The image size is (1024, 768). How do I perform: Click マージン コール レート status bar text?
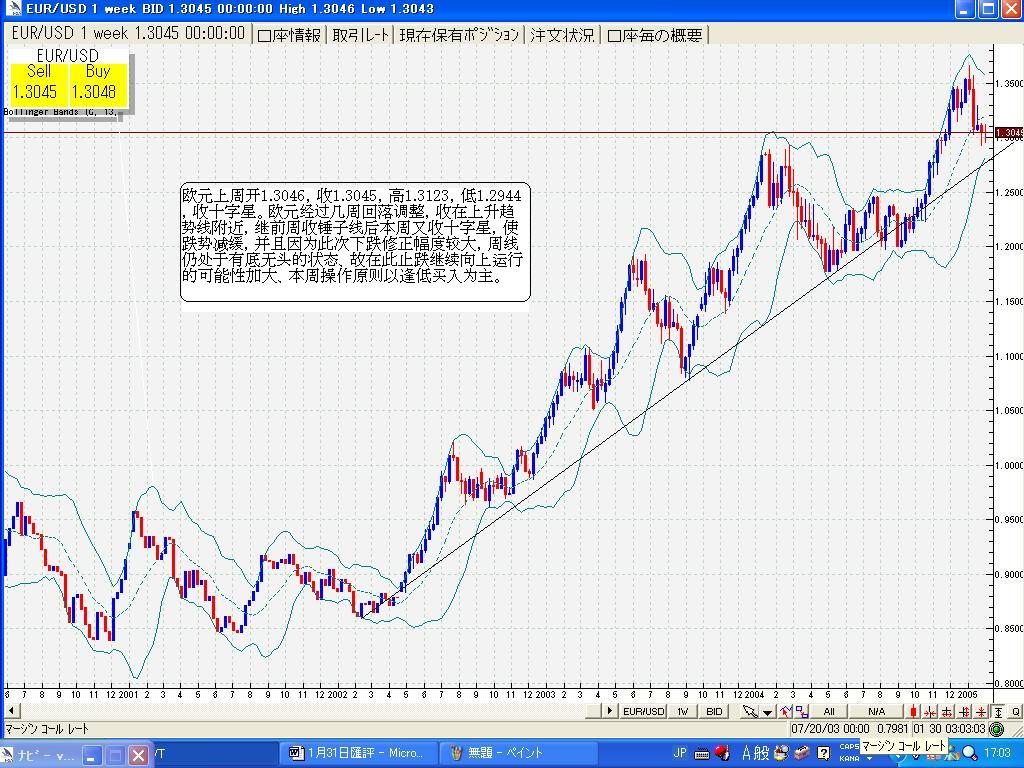pos(47,729)
